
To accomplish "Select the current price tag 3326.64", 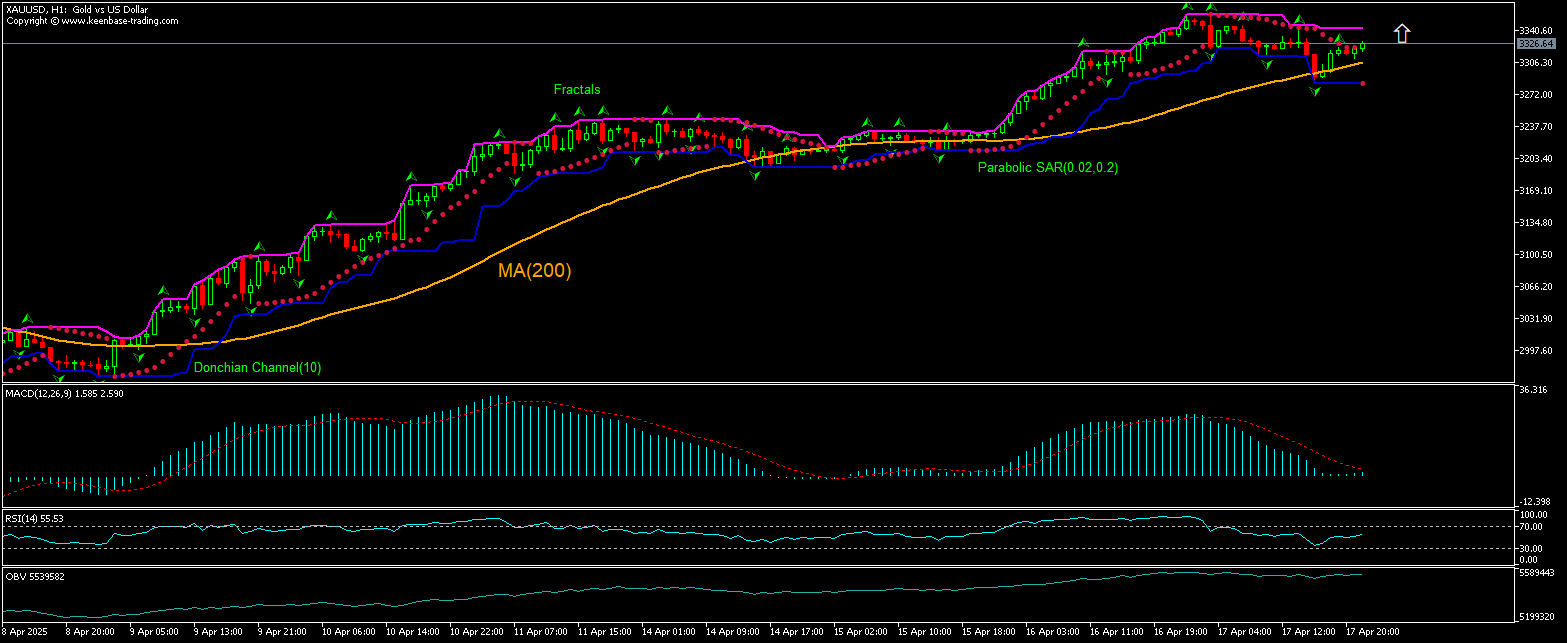I will [1535, 44].
